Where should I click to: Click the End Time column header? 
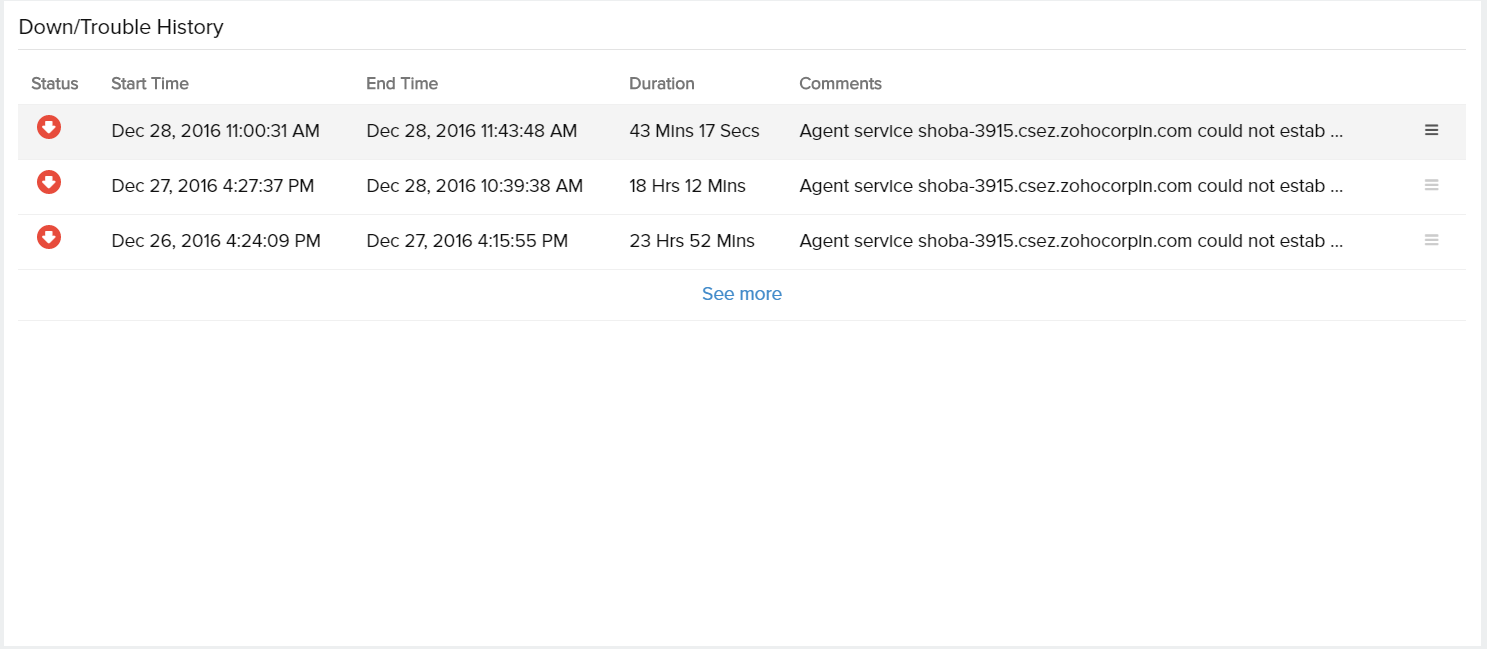coord(402,84)
